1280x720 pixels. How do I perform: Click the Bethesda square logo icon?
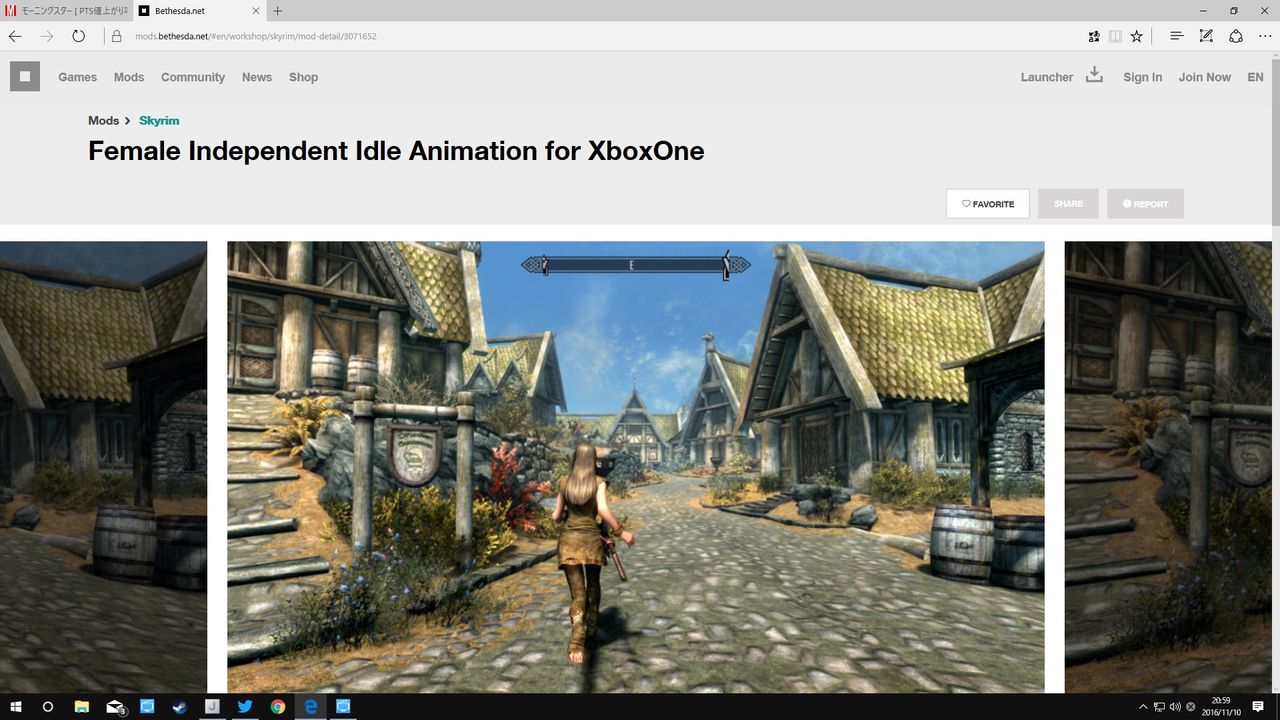25,76
